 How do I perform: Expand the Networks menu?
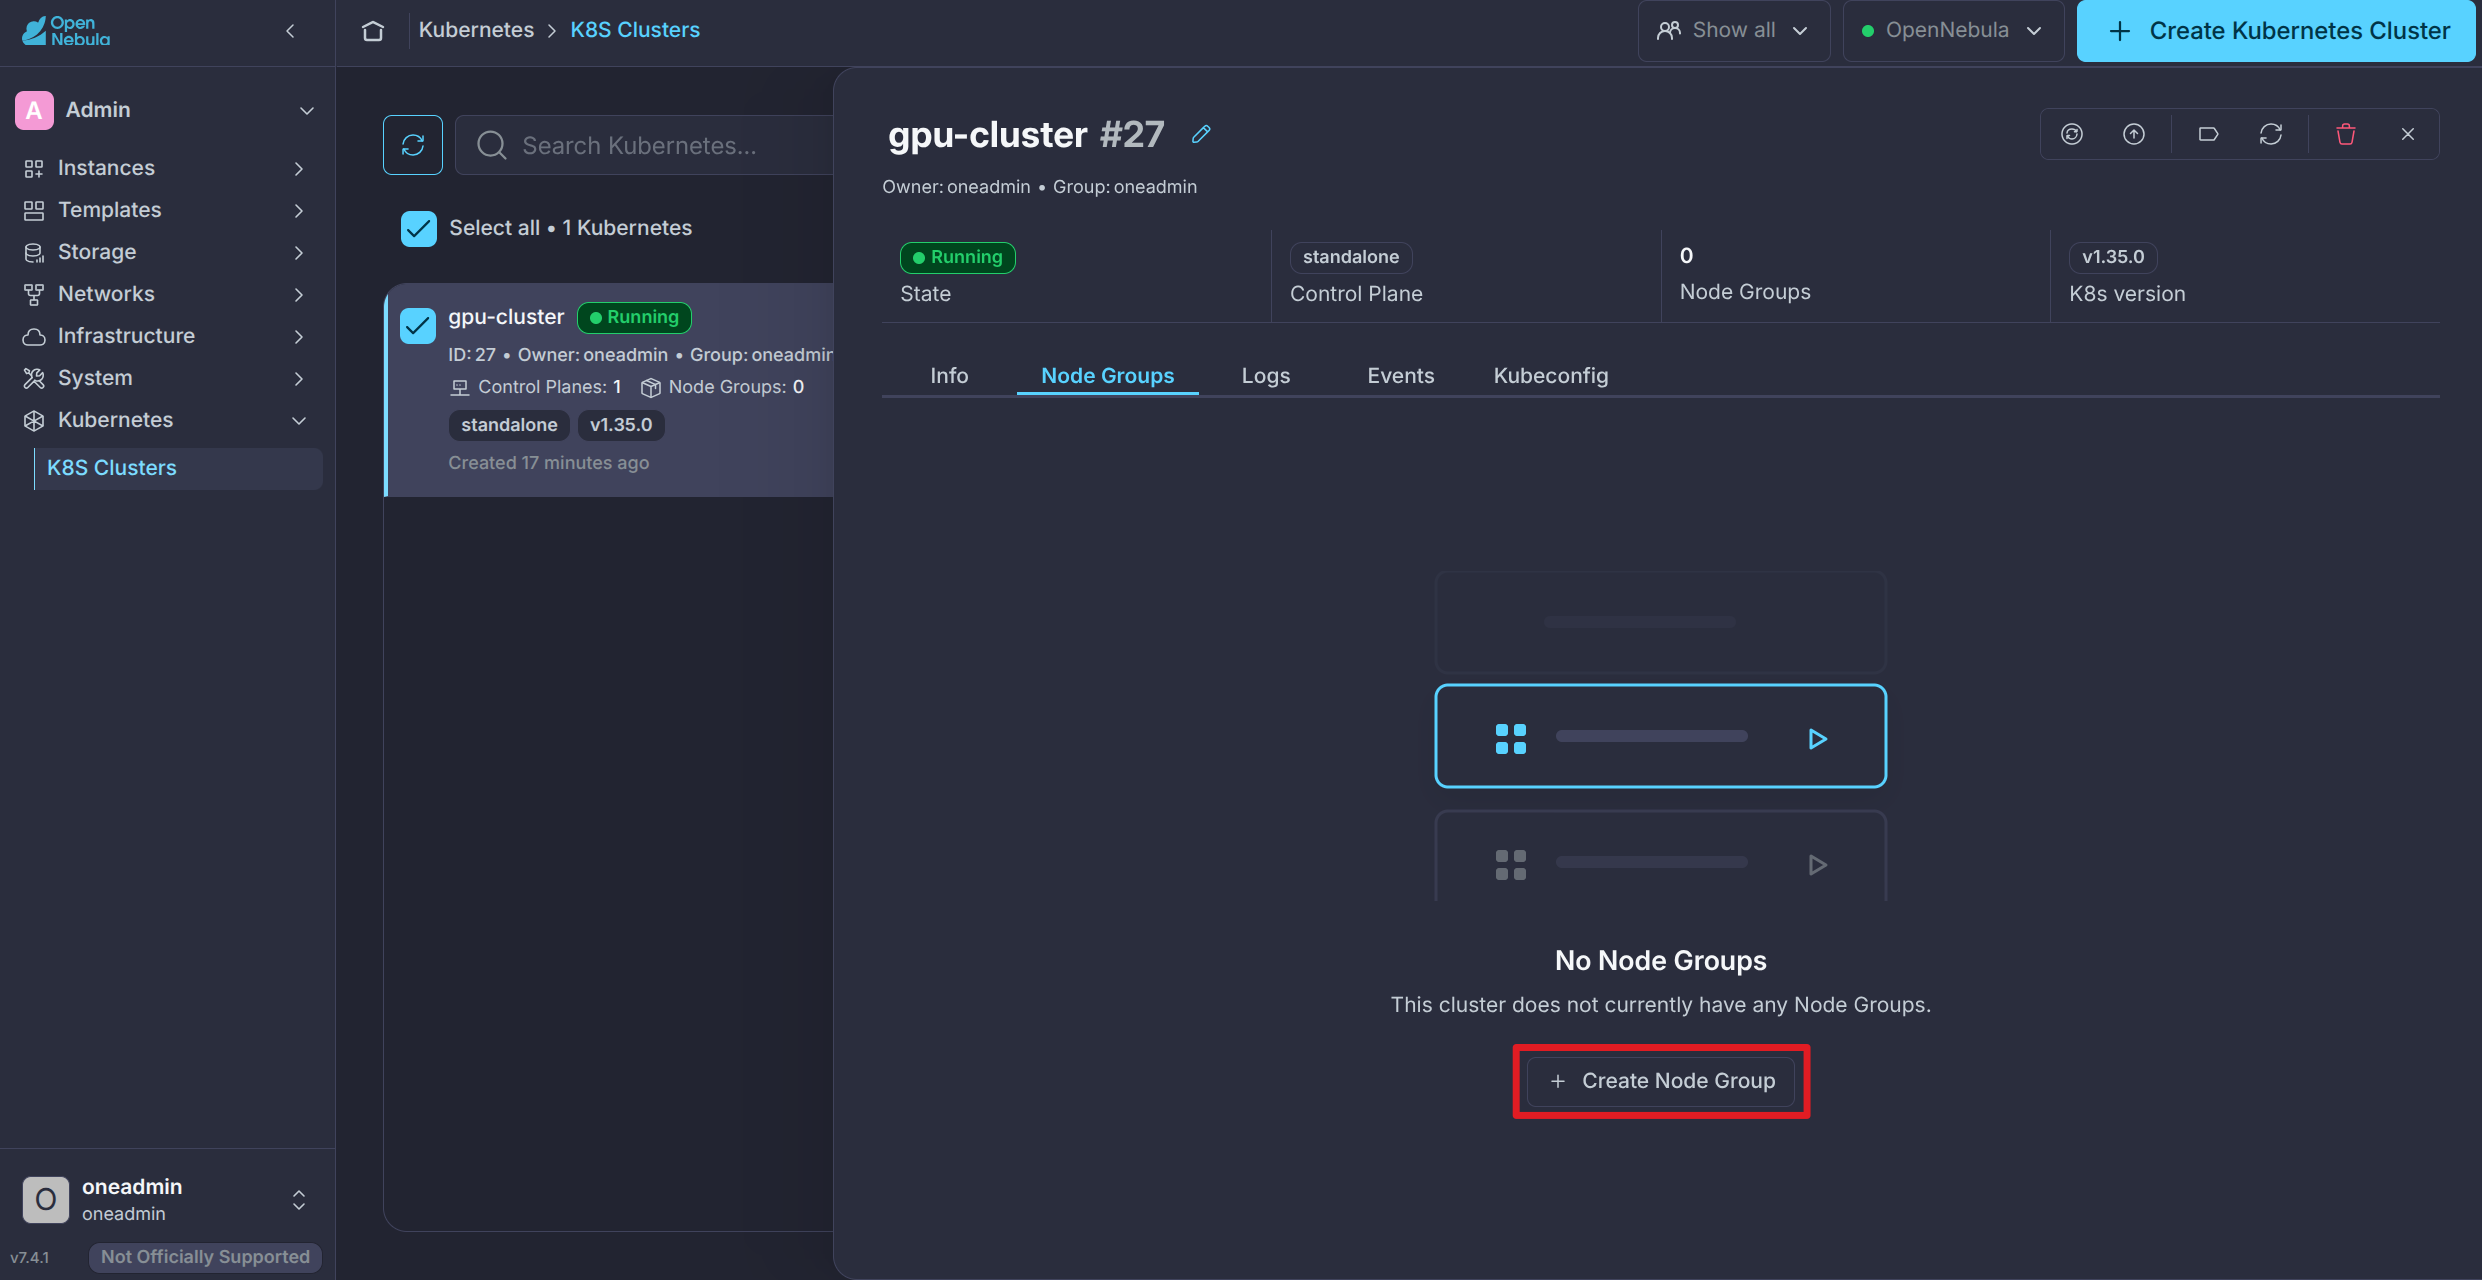(x=165, y=294)
